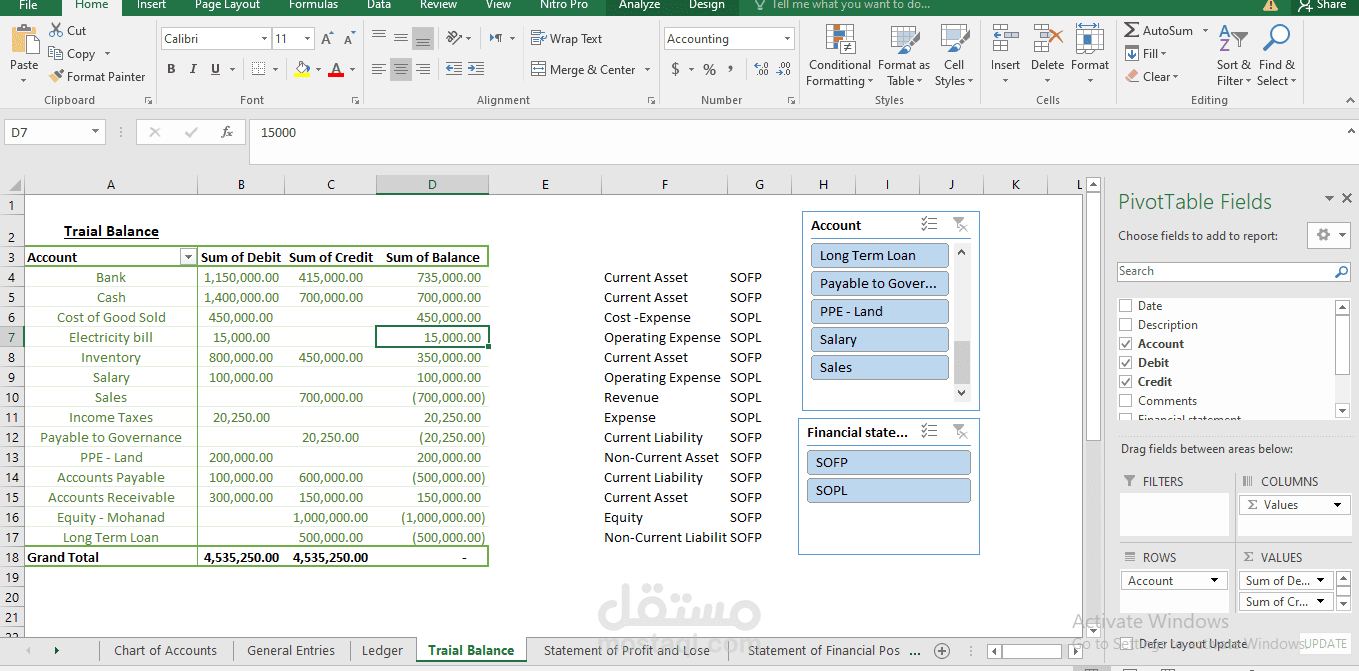
Task: Open Conditional Formatting icon in Styles
Action: [x=839, y=40]
